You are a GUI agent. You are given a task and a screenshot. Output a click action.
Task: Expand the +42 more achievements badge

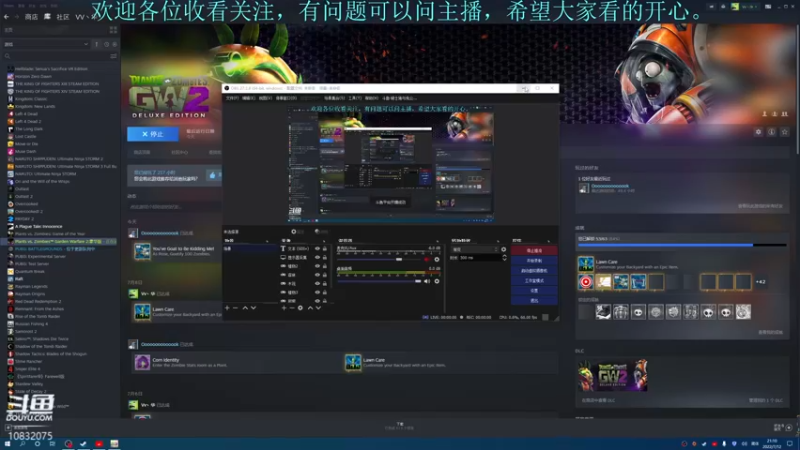761,282
